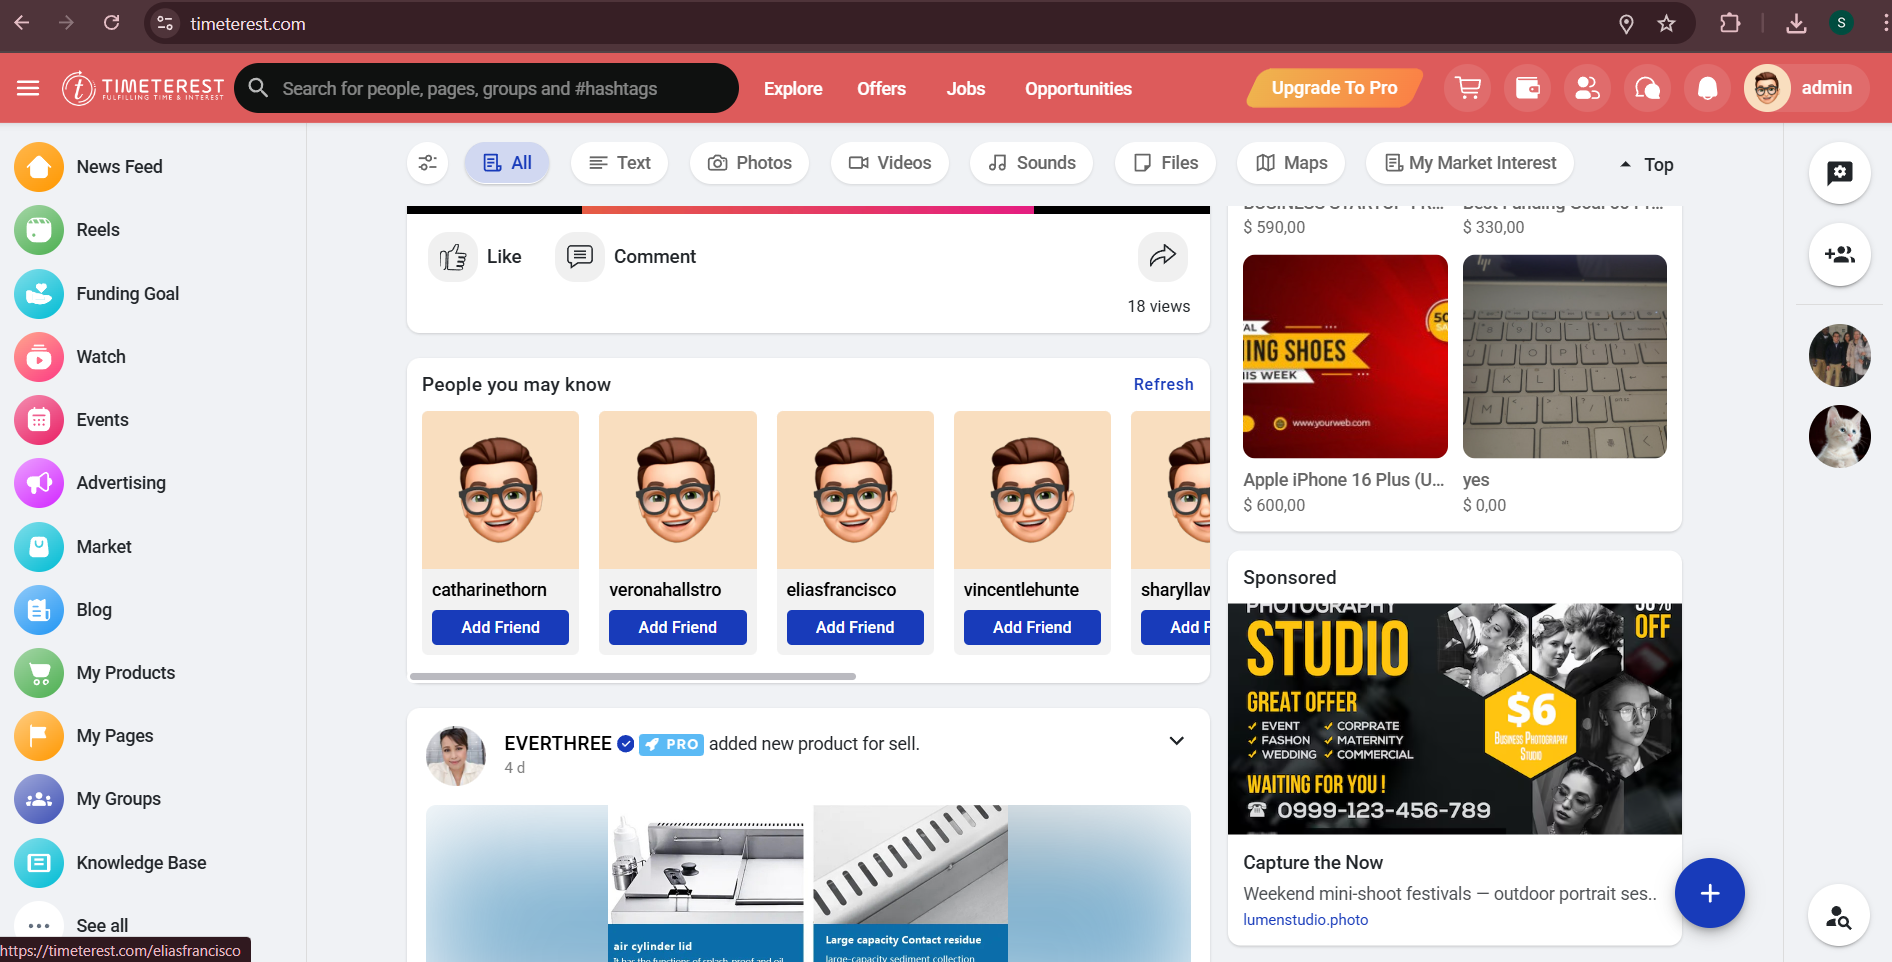Open the Market bag icon
The image size is (1892, 962).
point(39,547)
